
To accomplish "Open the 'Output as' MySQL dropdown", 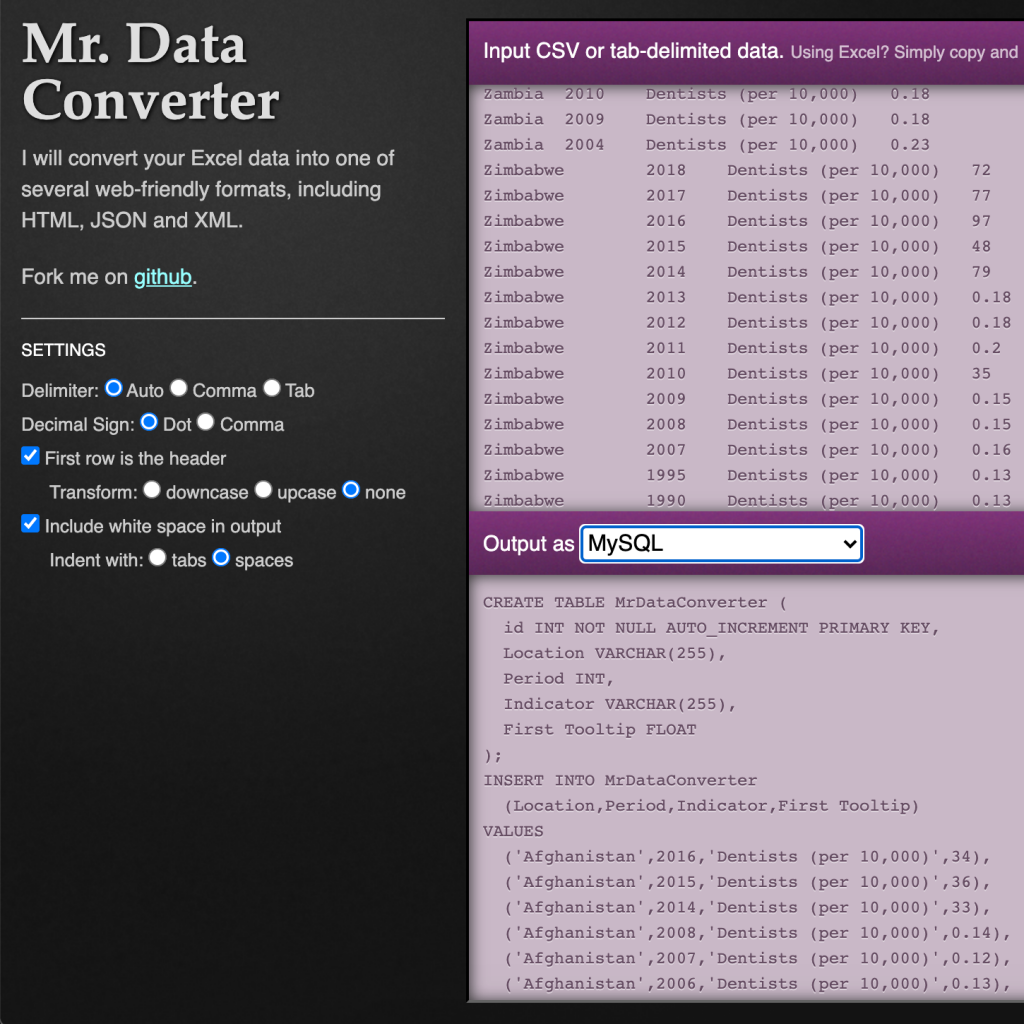I will 722,544.
